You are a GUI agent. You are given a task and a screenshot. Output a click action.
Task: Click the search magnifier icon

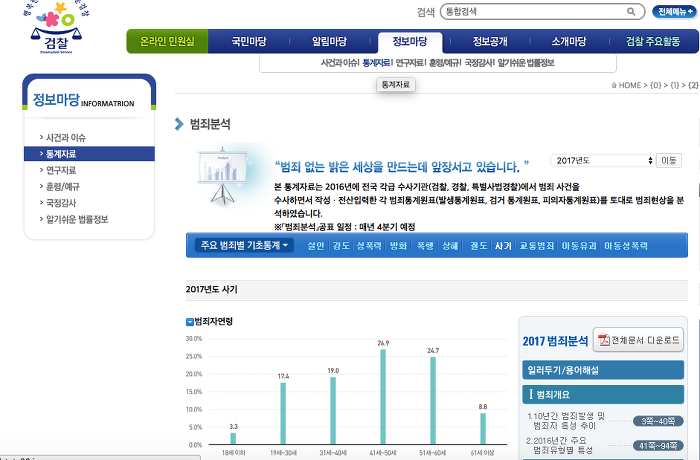tap(632, 12)
